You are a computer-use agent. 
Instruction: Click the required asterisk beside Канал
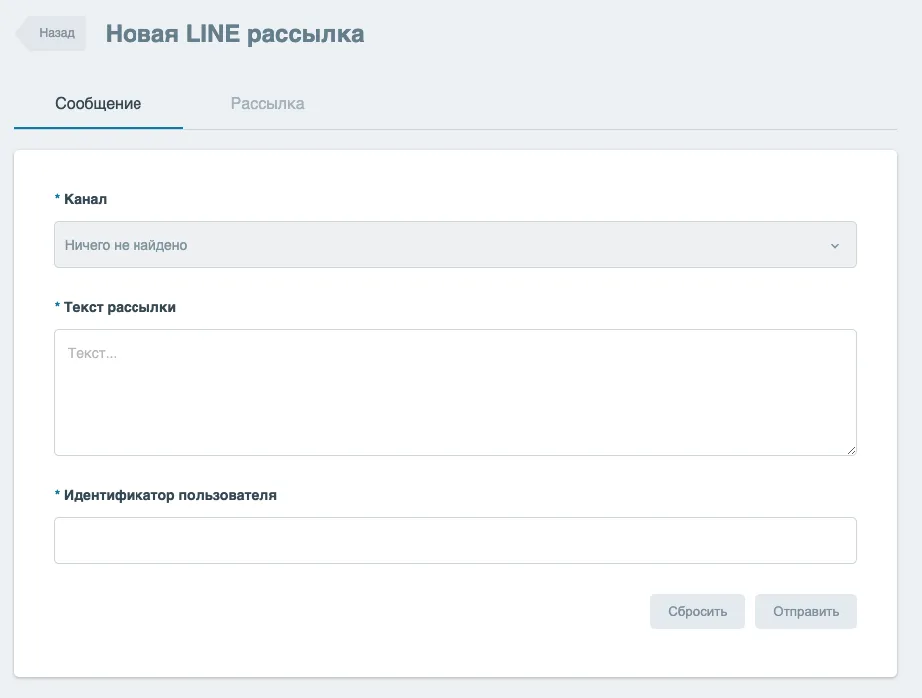pyautogui.click(x=57, y=198)
